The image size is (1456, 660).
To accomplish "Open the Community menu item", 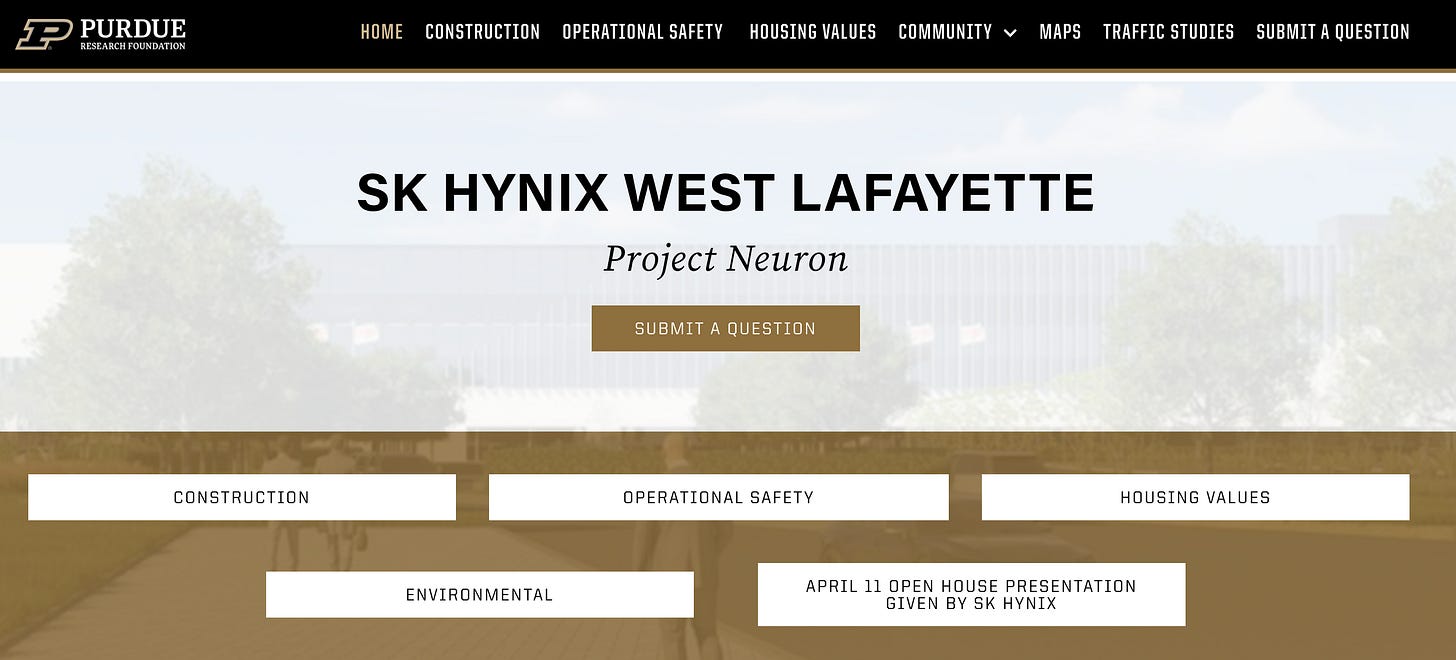I will click(945, 32).
